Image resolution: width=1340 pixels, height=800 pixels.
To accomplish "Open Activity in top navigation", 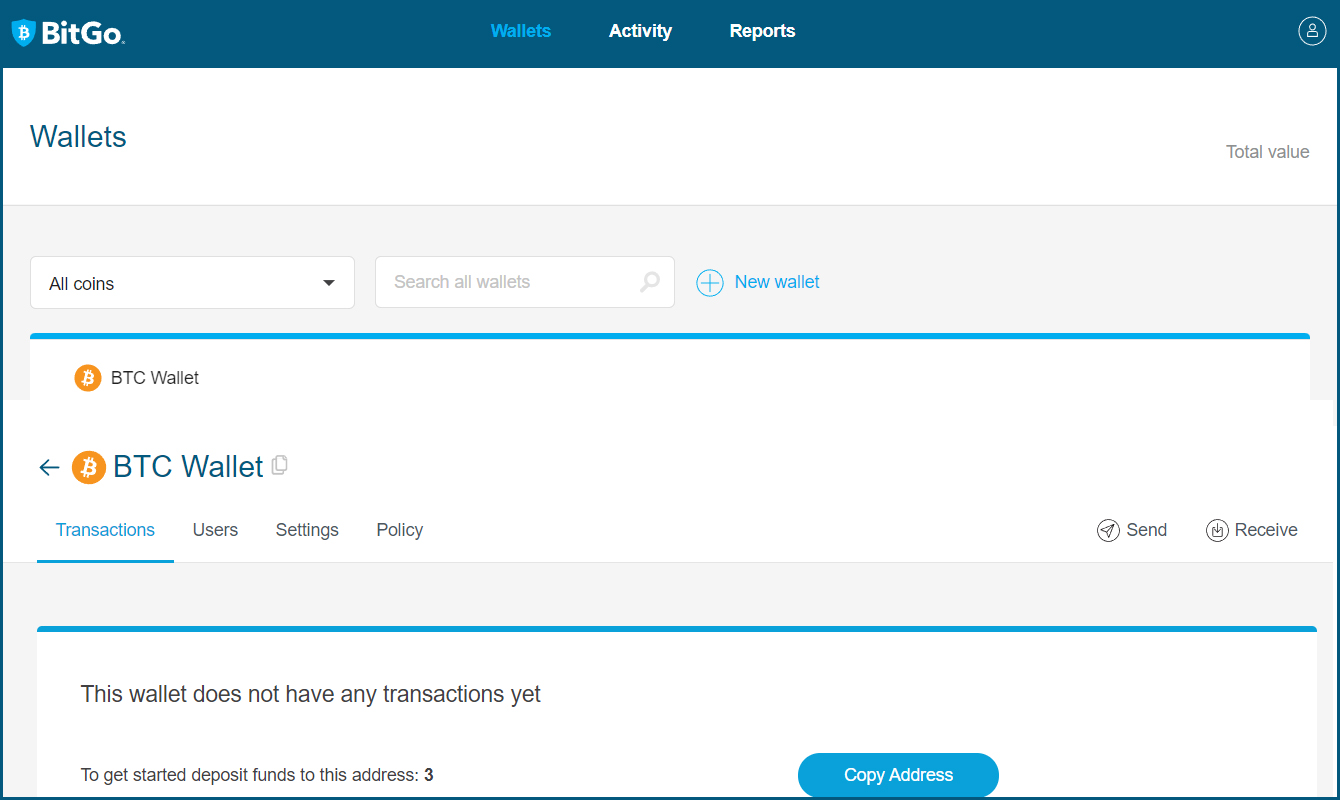I will [x=640, y=31].
